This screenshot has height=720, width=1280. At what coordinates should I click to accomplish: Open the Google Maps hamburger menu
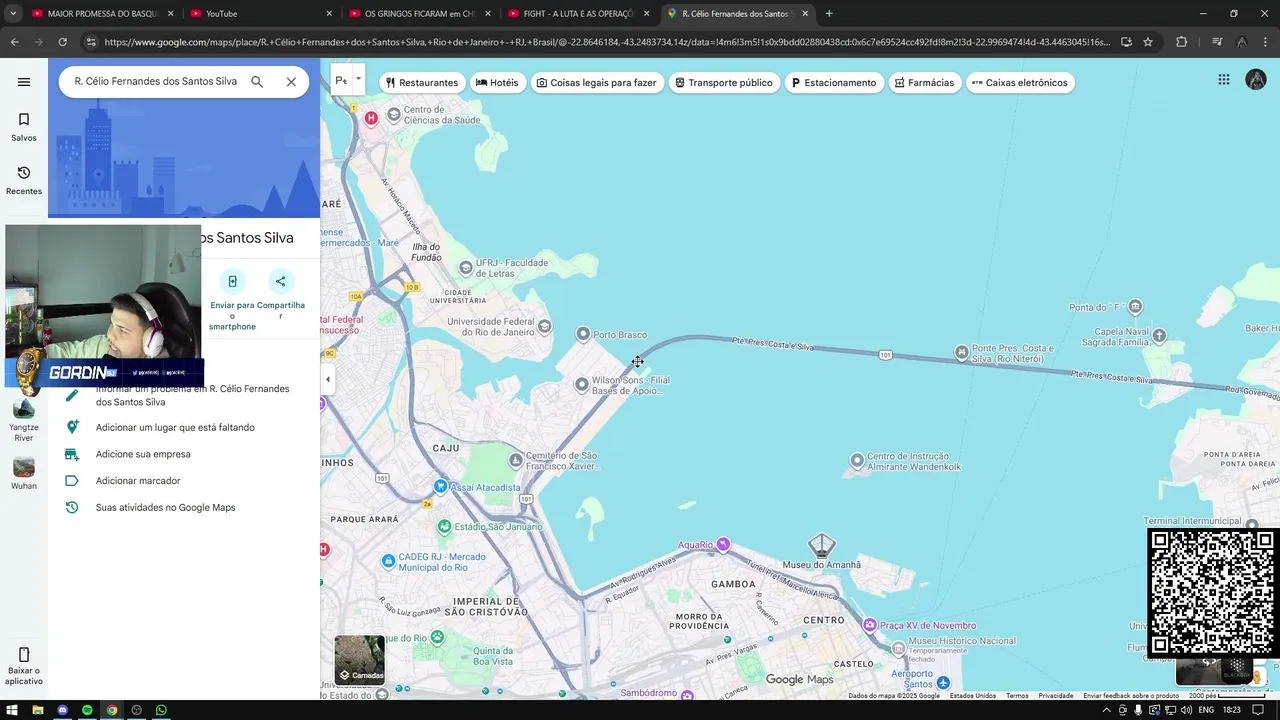(x=24, y=82)
